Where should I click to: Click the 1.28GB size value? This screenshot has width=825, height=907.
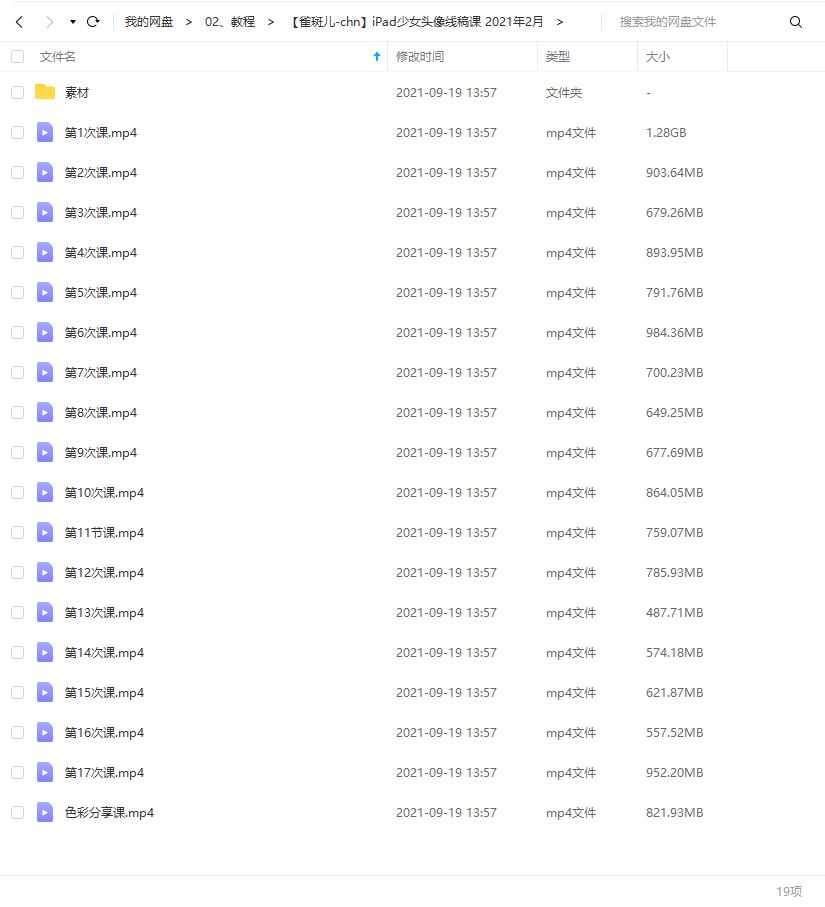coord(666,132)
